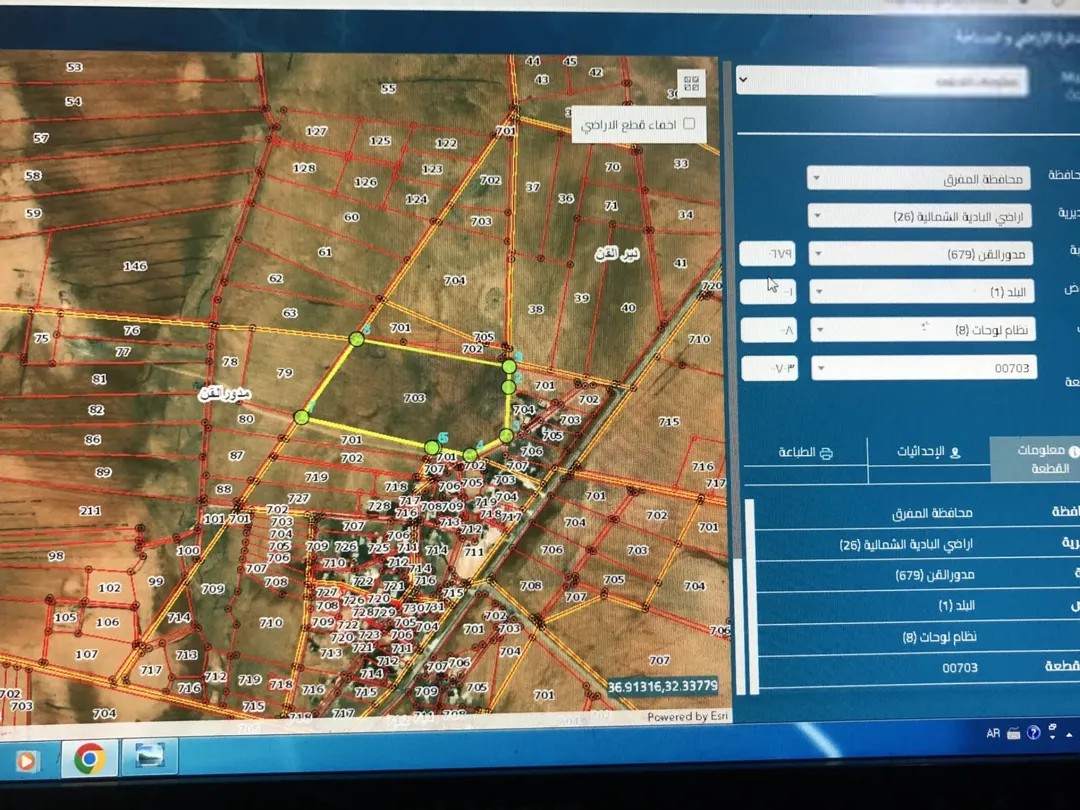Click the info icon on معلومات القطعة tab
Viewport: 1080px width, 810px height.
[1073, 452]
